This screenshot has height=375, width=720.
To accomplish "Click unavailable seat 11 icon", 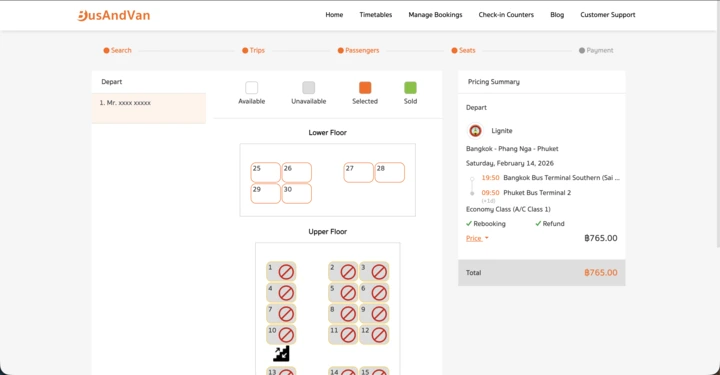I will (x=348, y=335).
